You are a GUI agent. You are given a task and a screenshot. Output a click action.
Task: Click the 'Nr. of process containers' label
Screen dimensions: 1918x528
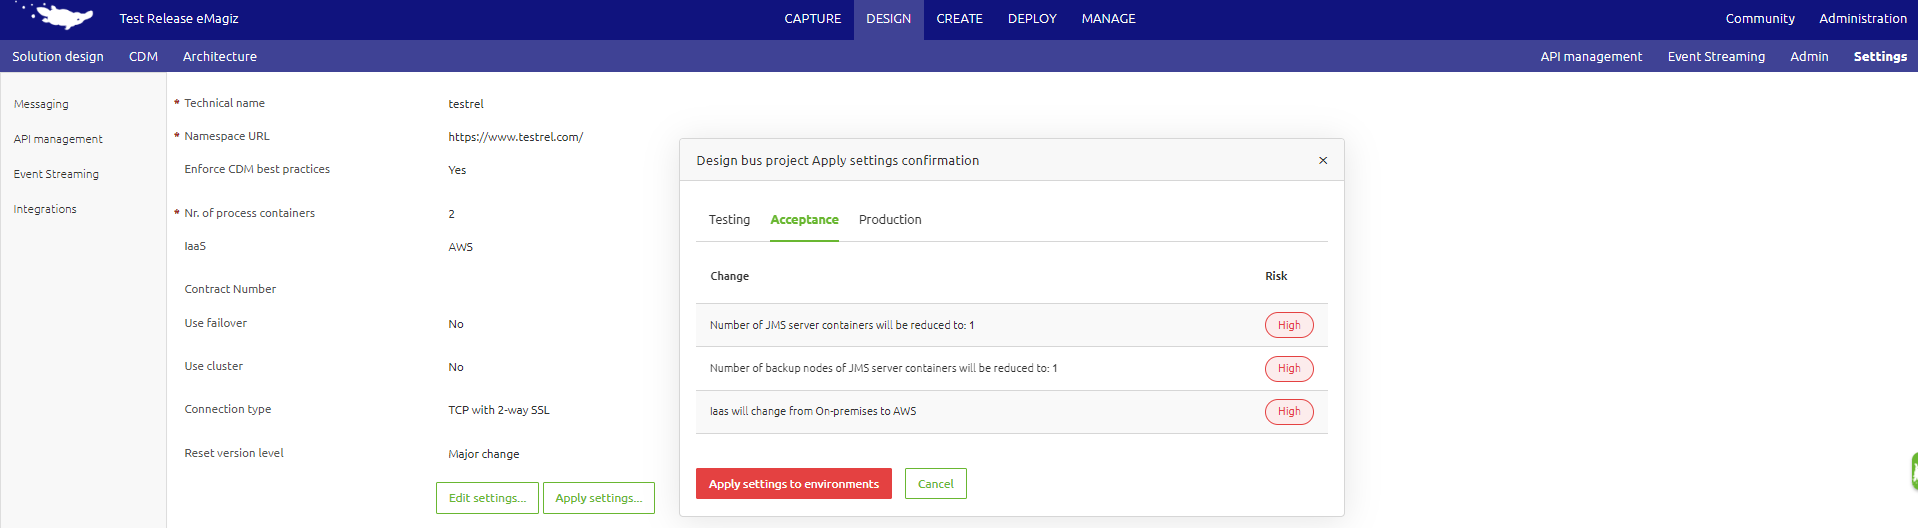pos(250,213)
